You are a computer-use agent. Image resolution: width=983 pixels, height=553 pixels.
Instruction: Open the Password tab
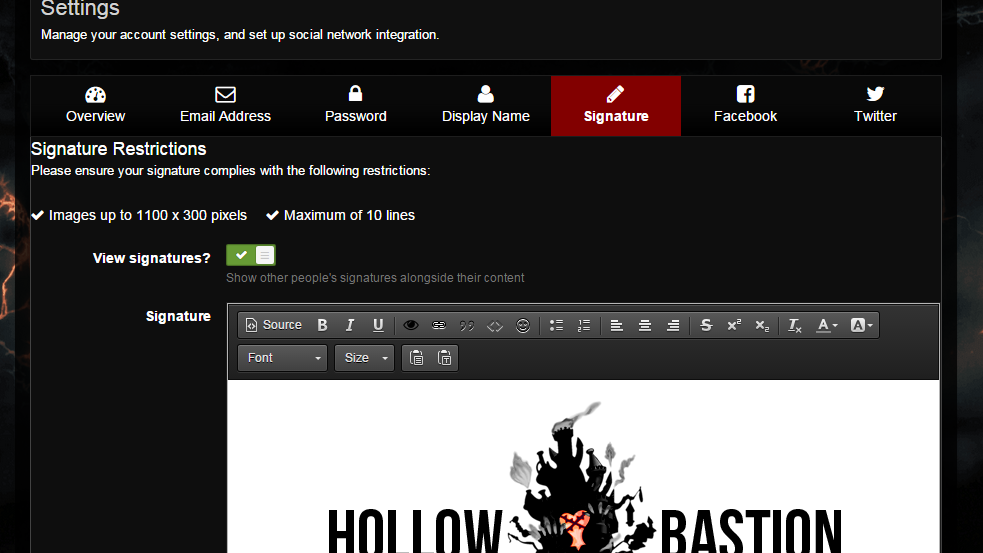click(355, 105)
